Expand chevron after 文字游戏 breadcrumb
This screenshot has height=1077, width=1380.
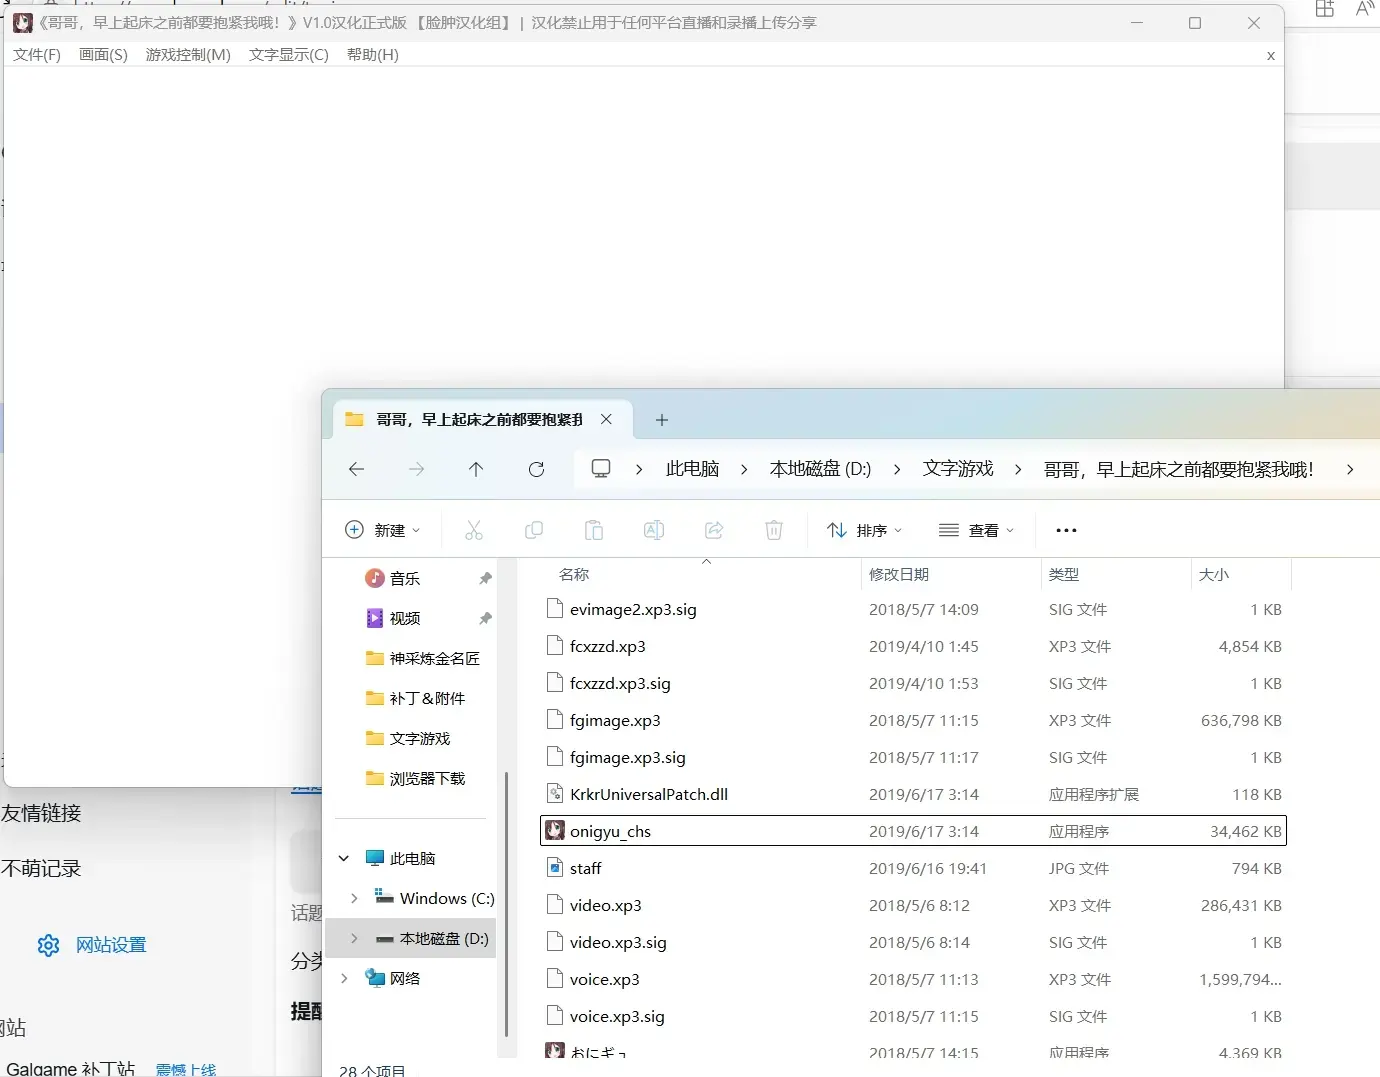pyautogui.click(x=1018, y=469)
